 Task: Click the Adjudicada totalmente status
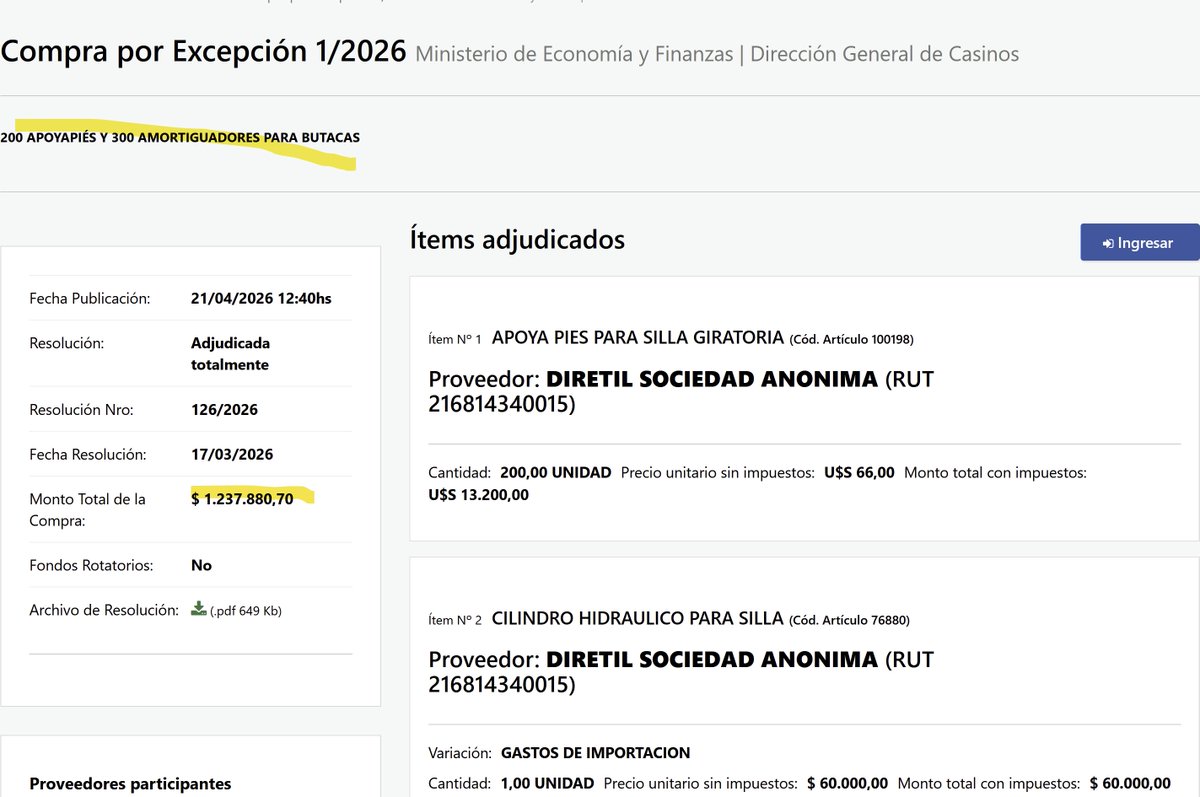231,354
